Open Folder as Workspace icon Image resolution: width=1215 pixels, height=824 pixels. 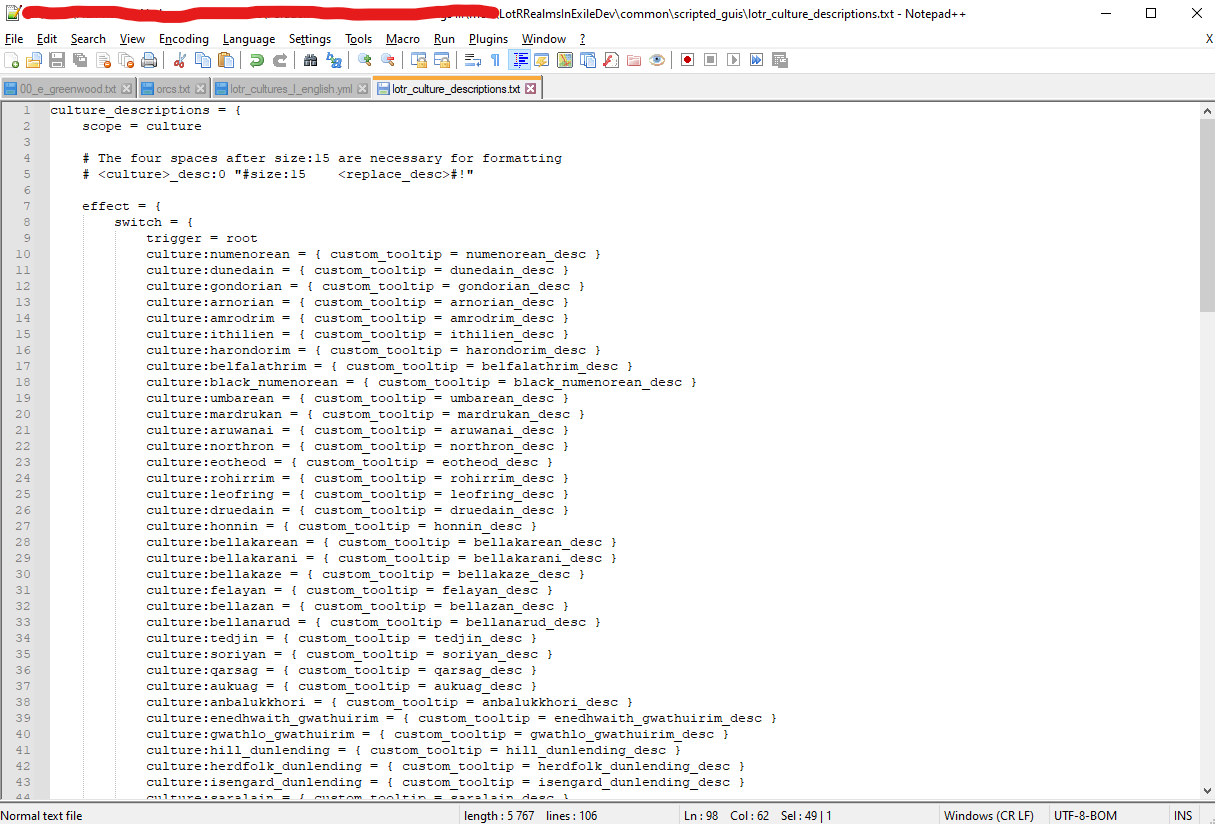point(633,60)
